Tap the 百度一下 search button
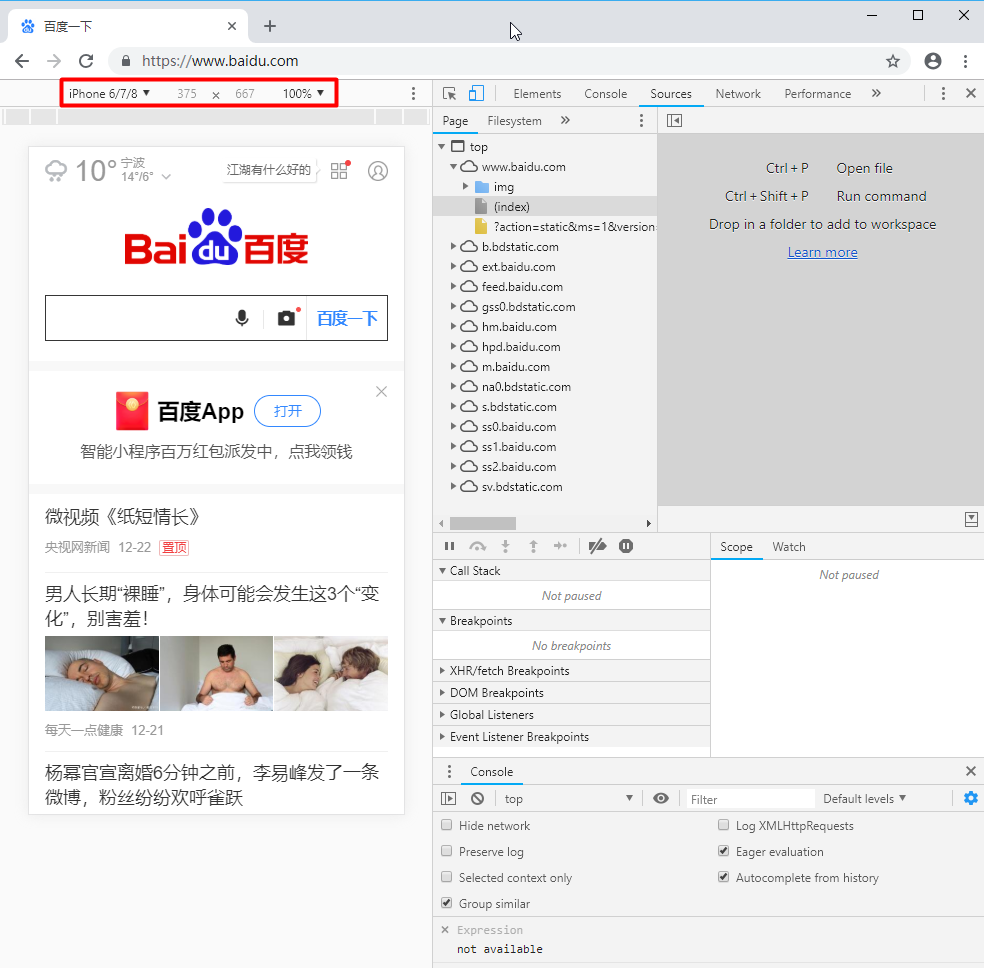984x968 pixels. pos(347,318)
